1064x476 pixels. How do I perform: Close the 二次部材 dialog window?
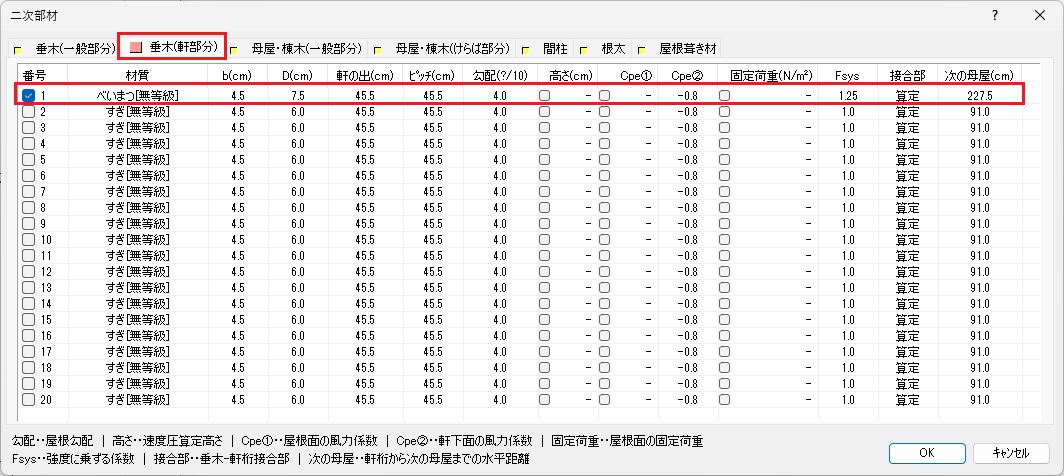(1039, 15)
